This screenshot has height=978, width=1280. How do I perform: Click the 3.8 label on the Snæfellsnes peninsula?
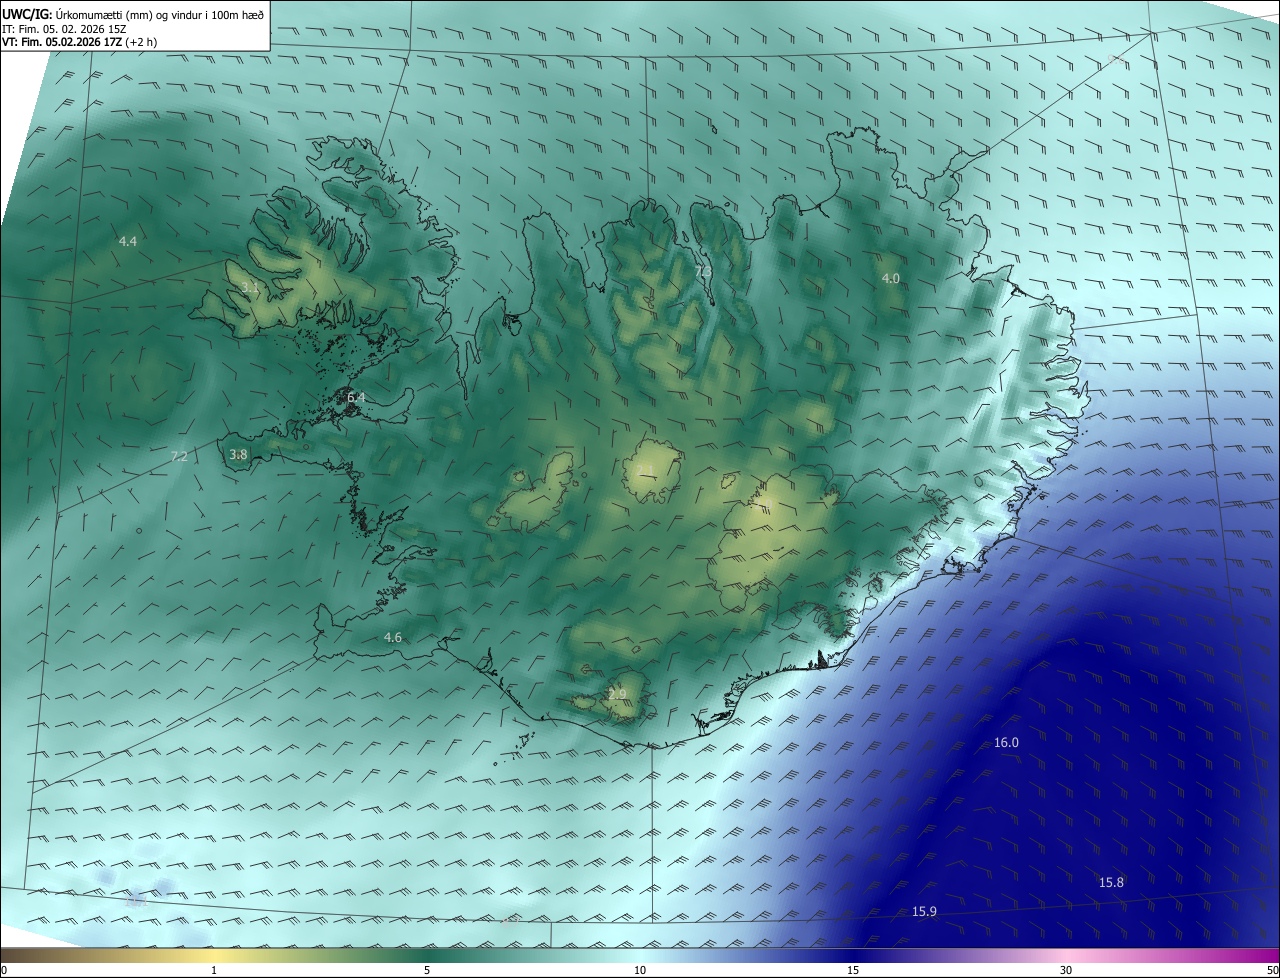click(x=238, y=455)
